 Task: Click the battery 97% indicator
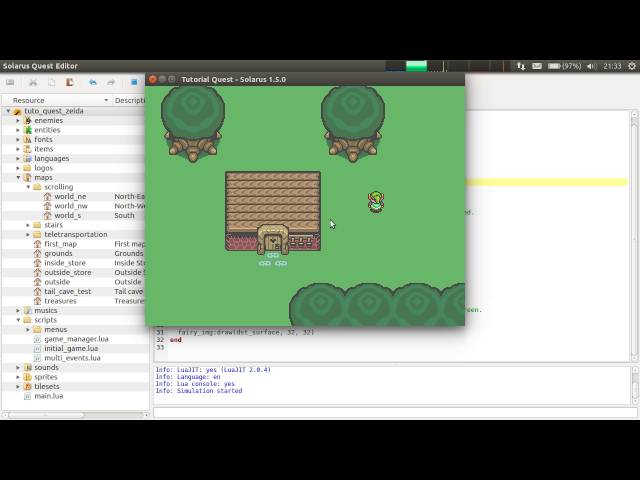(564, 66)
